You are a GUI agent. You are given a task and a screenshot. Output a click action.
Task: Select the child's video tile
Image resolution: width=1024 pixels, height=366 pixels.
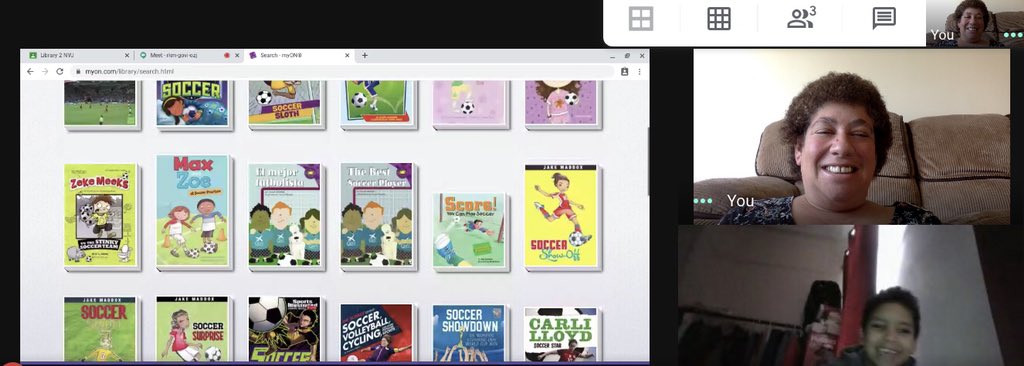pos(851,295)
